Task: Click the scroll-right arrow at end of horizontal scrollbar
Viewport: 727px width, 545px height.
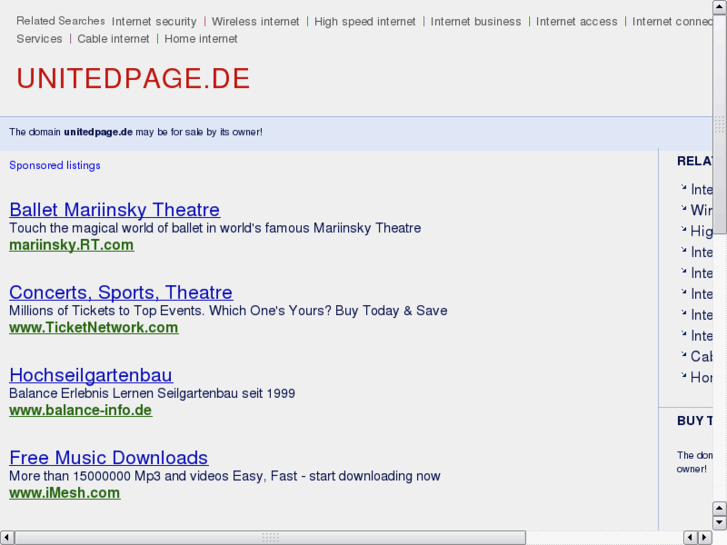Action: tap(705, 537)
